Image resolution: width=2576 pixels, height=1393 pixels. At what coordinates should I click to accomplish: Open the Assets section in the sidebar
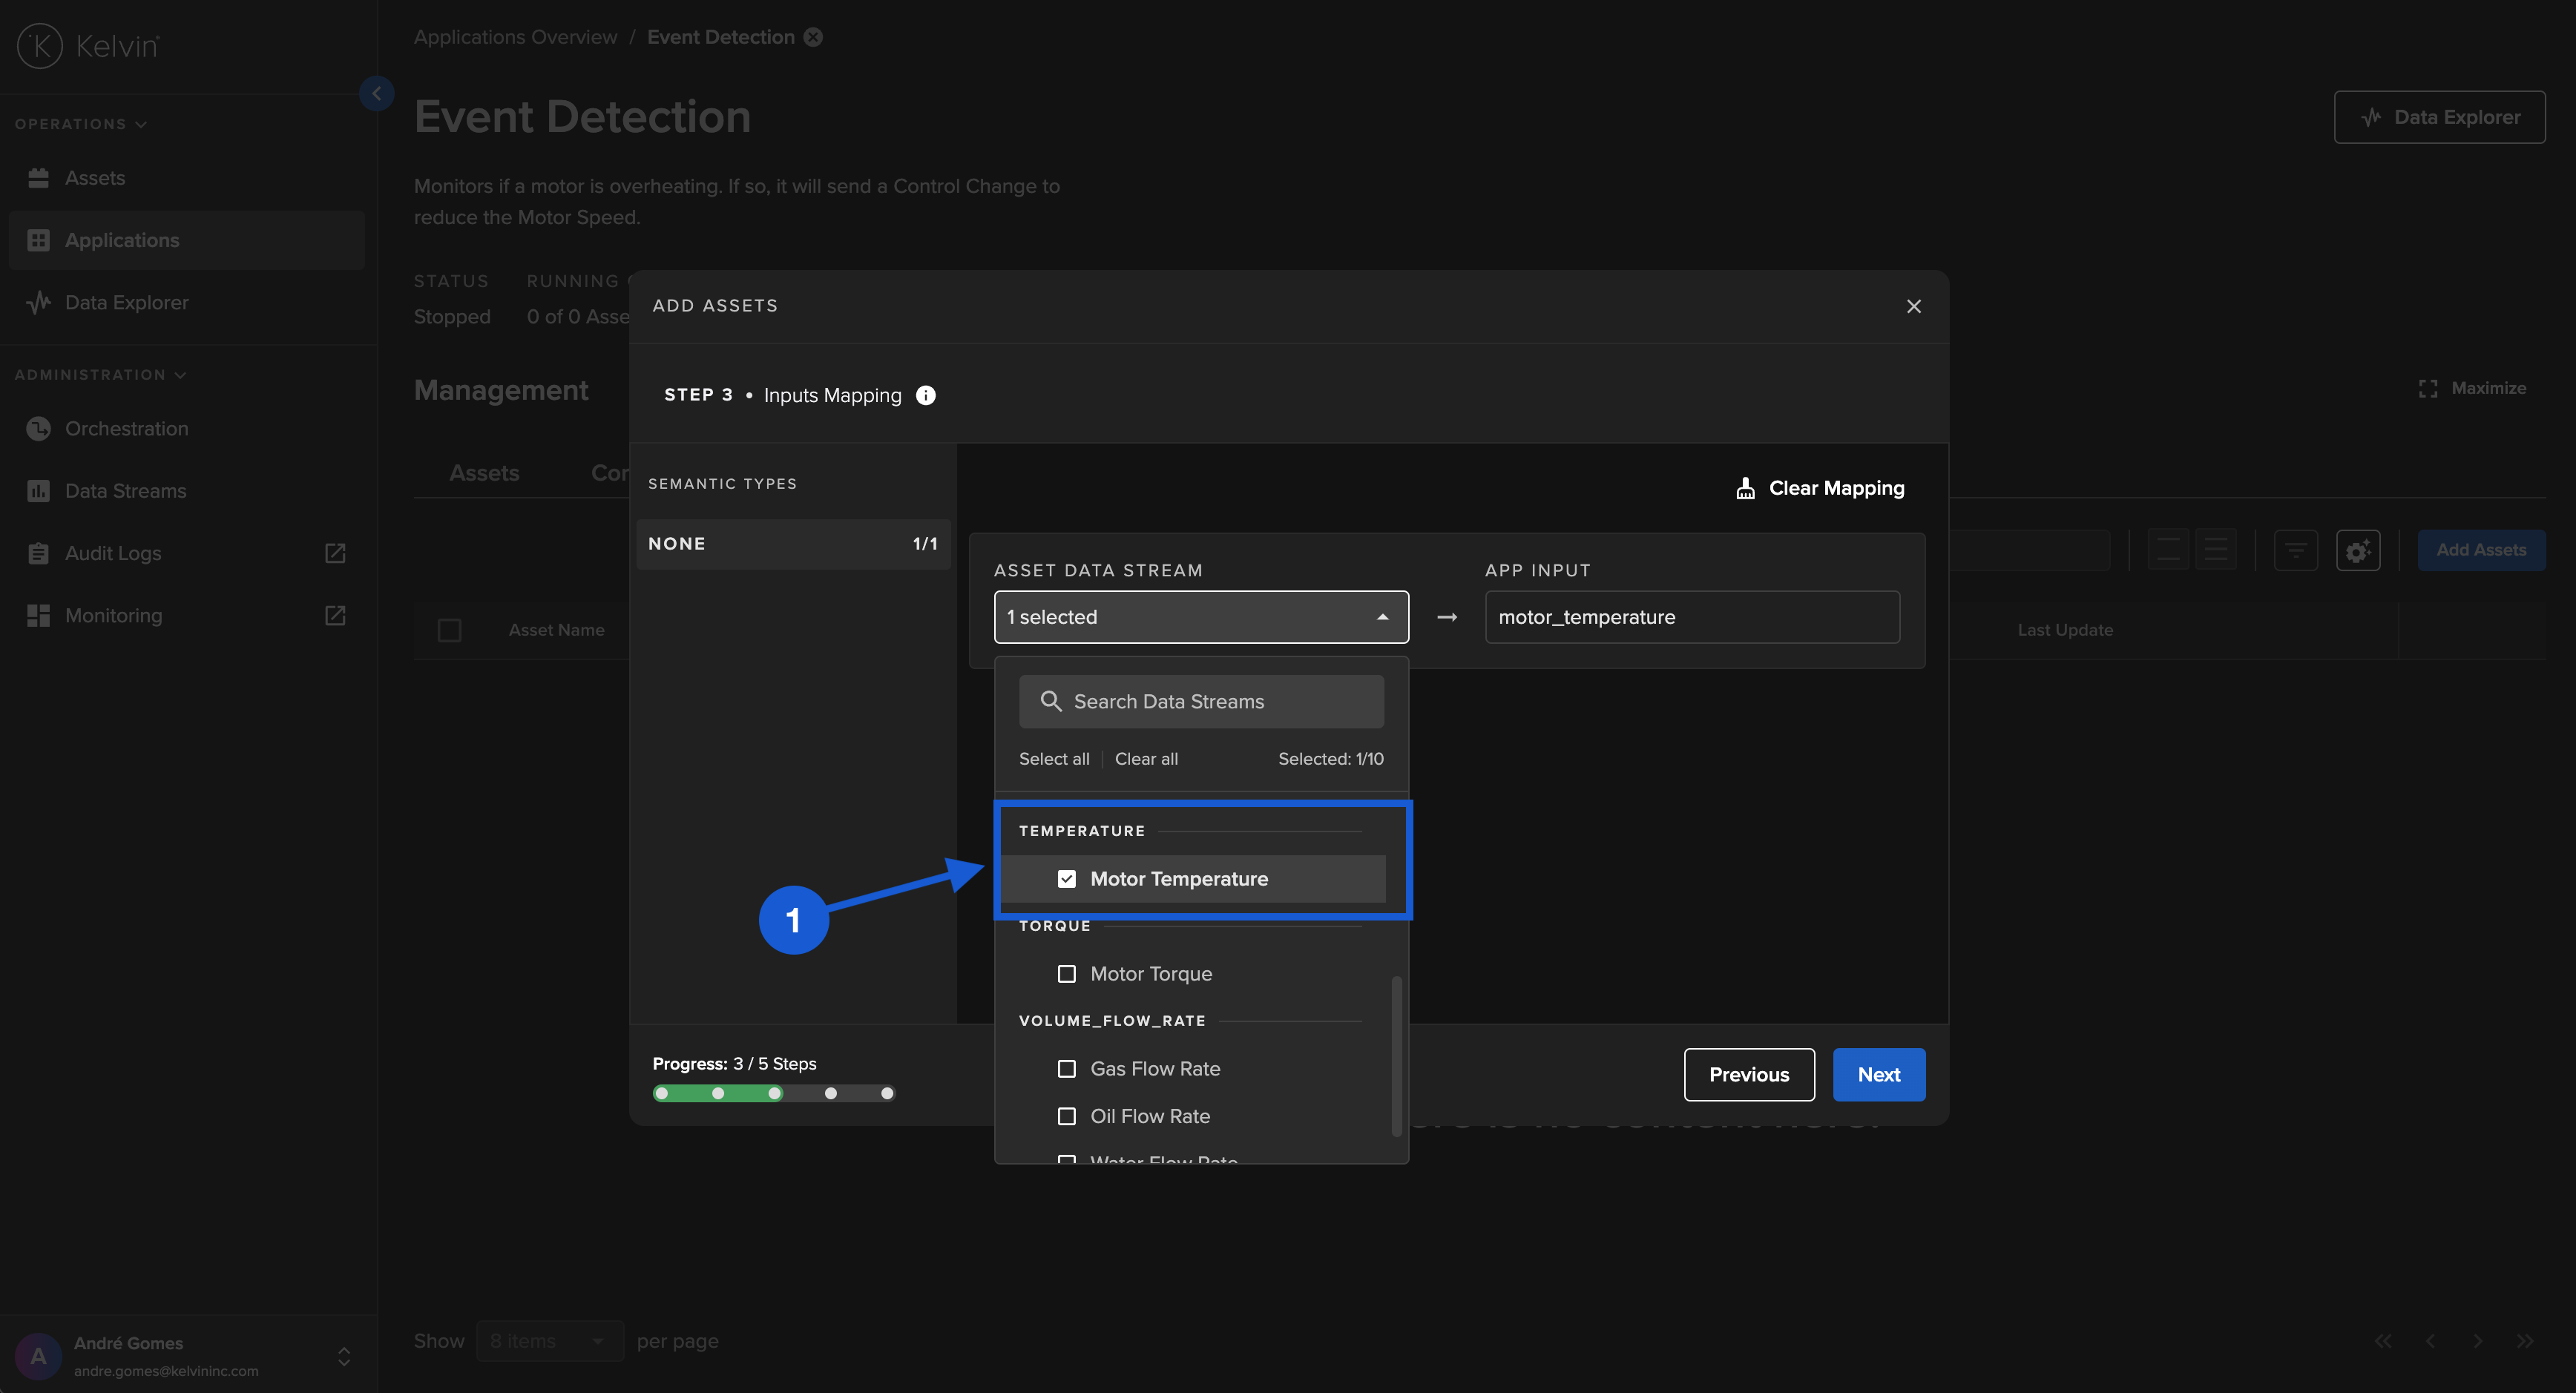pyautogui.click(x=95, y=177)
